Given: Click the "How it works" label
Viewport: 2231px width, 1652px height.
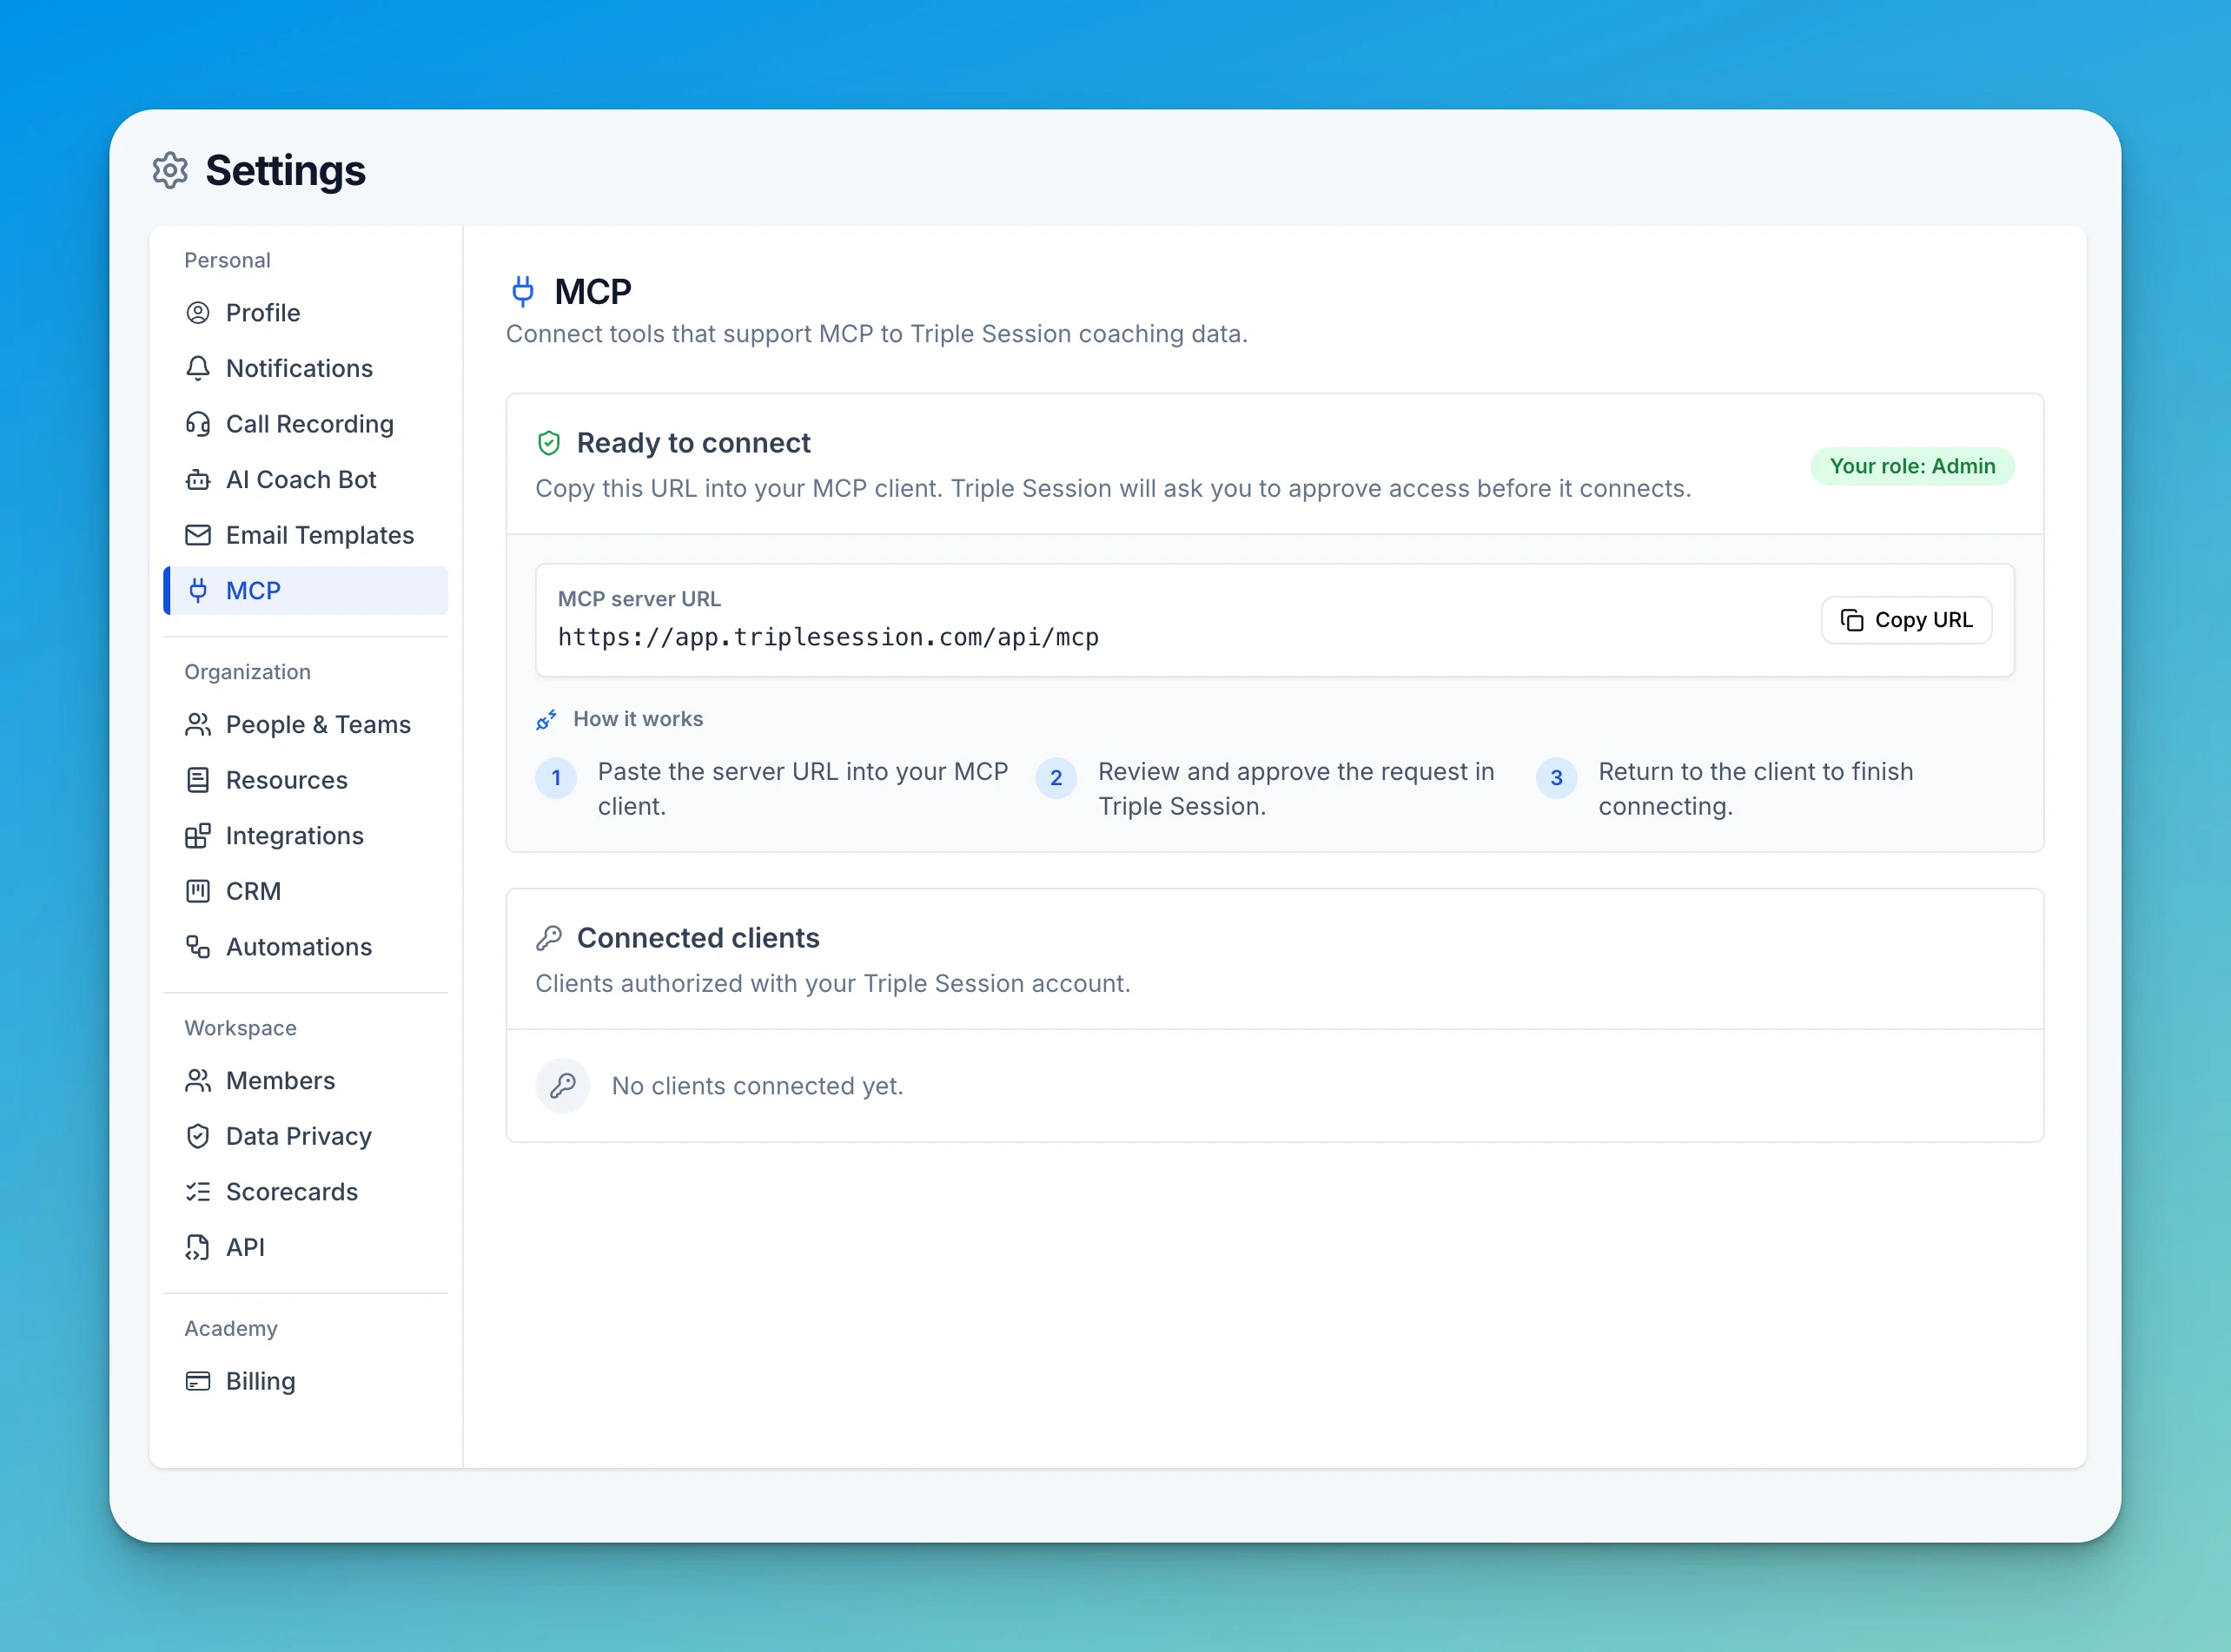Looking at the screenshot, I should [638, 719].
